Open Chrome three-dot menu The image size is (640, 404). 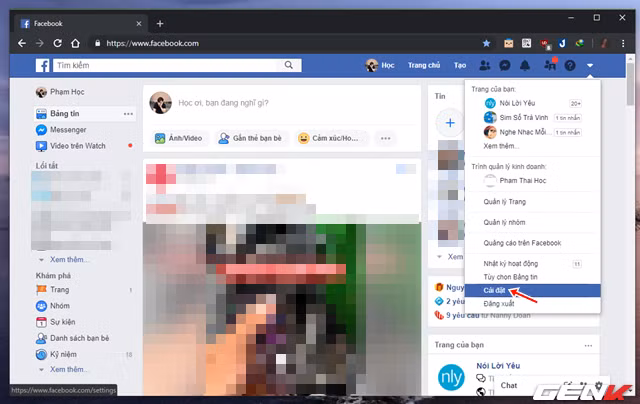623,43
